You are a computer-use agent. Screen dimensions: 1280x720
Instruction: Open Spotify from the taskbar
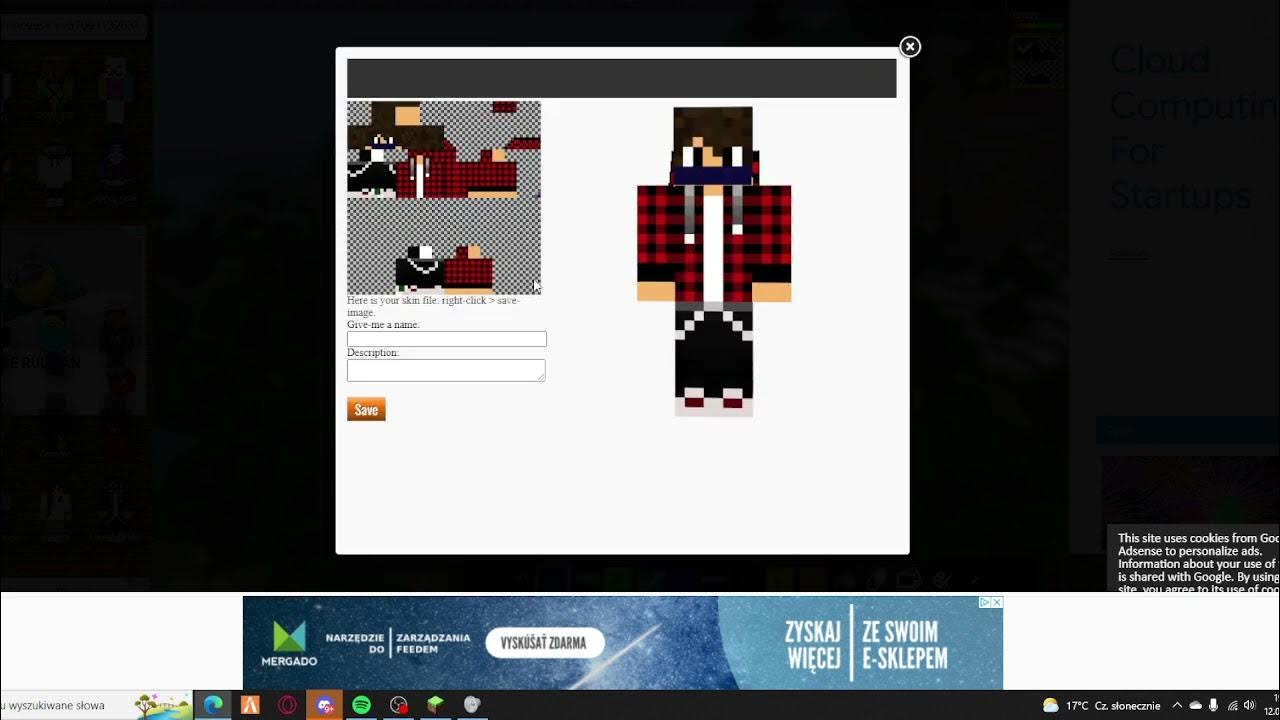coord(362,705)
